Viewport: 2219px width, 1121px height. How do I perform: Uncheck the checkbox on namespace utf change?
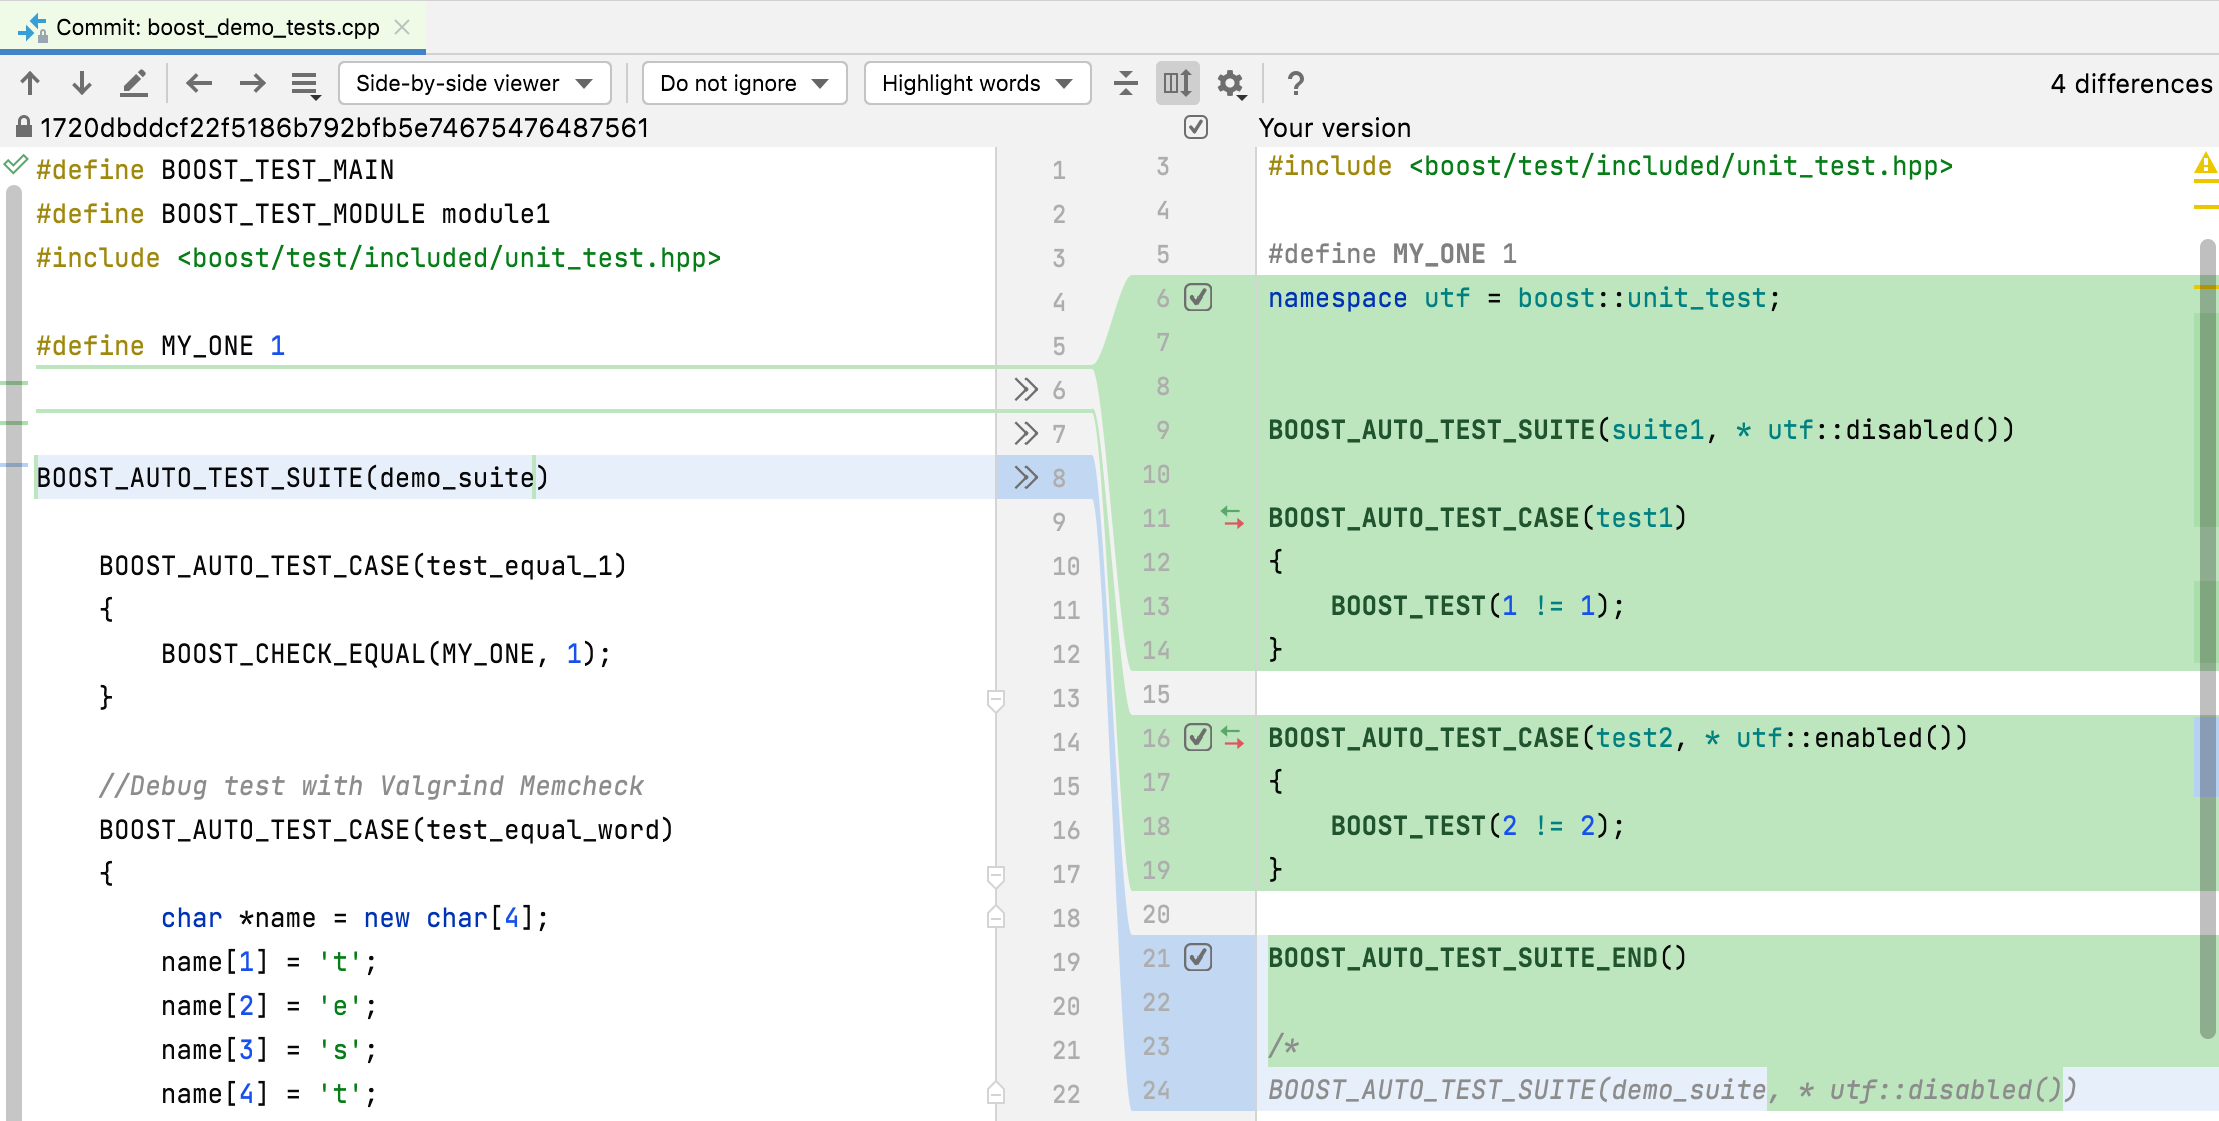tap(1198, 297)
